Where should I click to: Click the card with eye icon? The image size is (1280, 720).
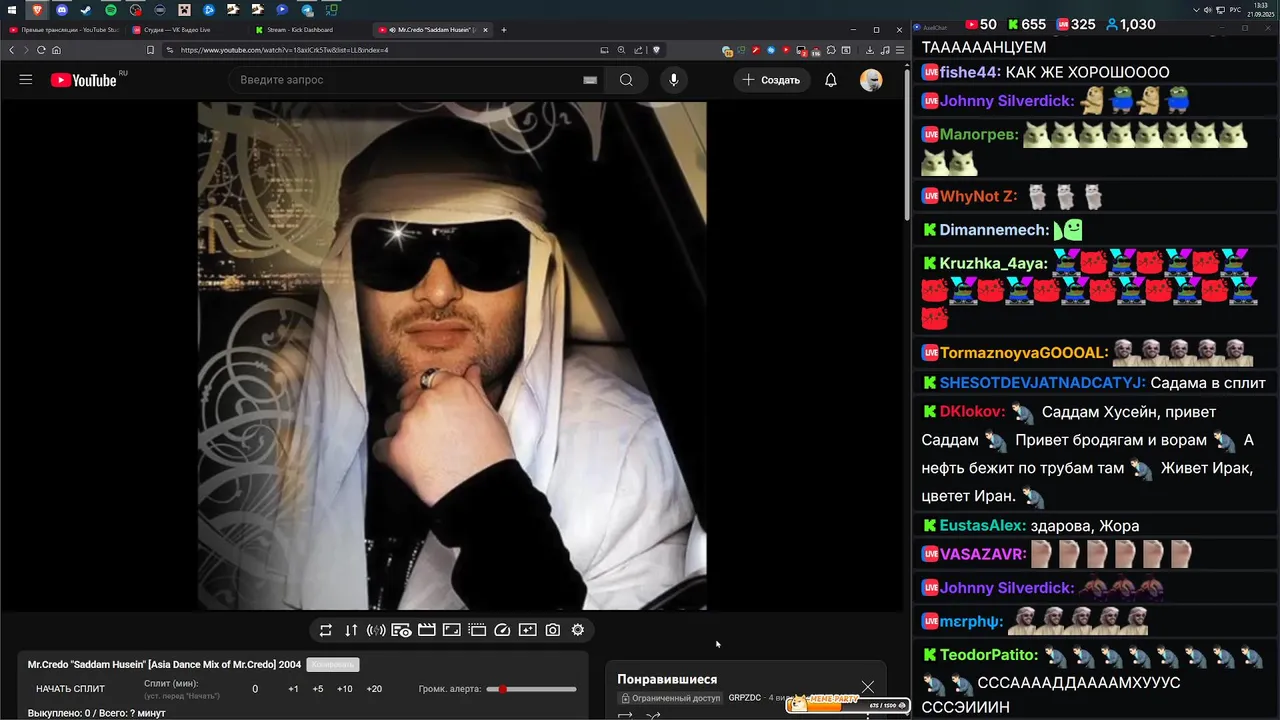(401, 630)
